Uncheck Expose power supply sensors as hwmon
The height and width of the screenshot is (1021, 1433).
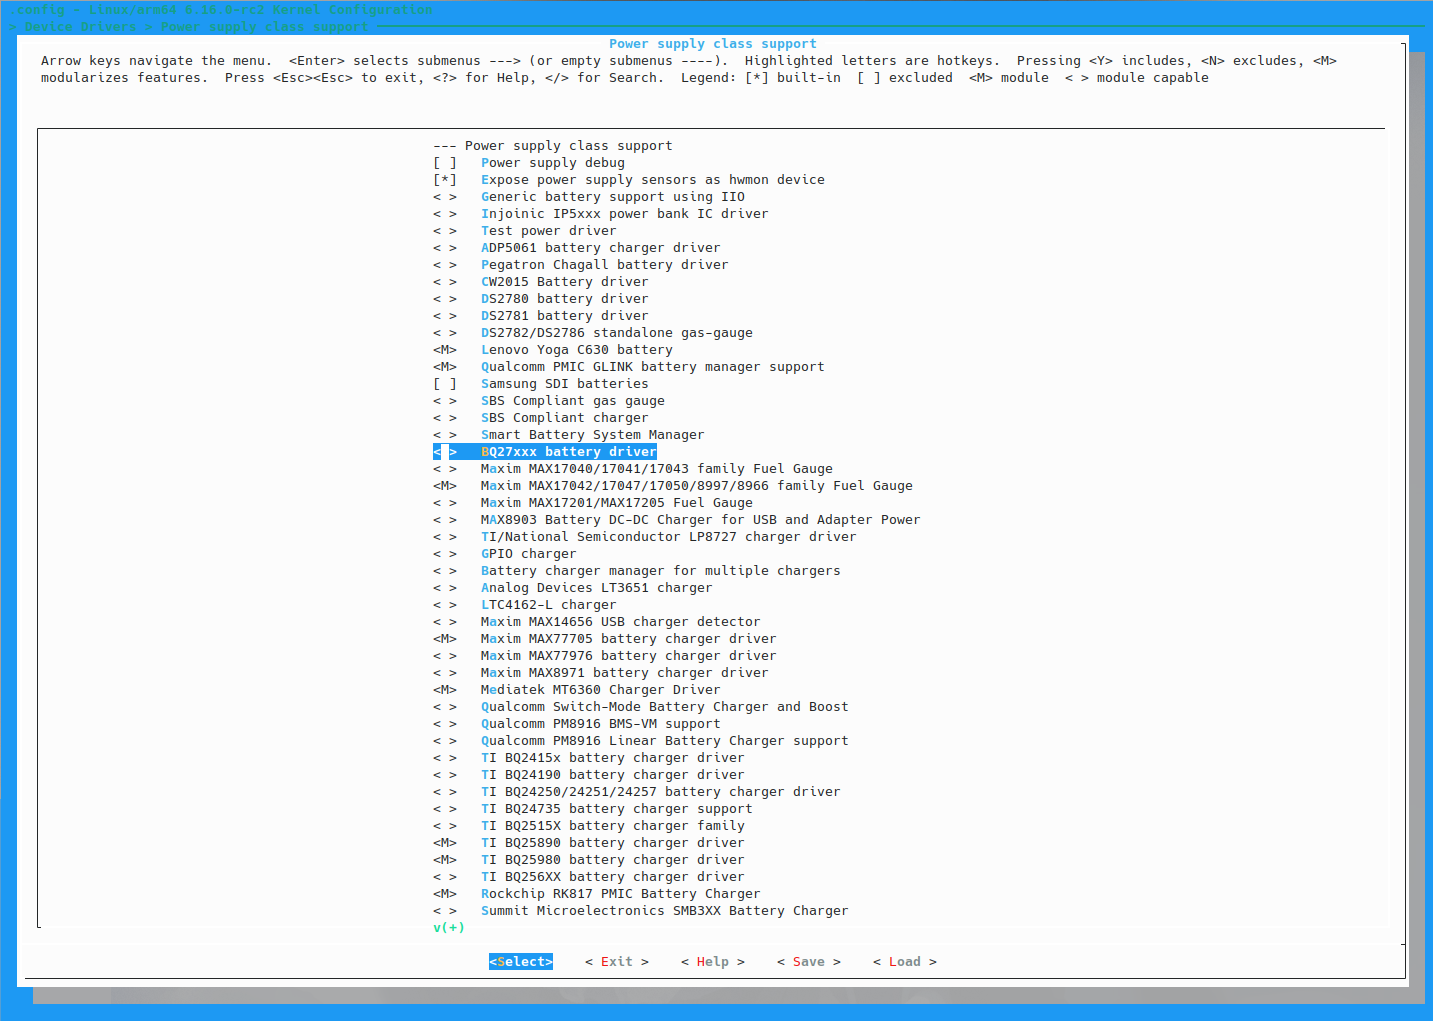pyautogui.click(x=445, y=180)
